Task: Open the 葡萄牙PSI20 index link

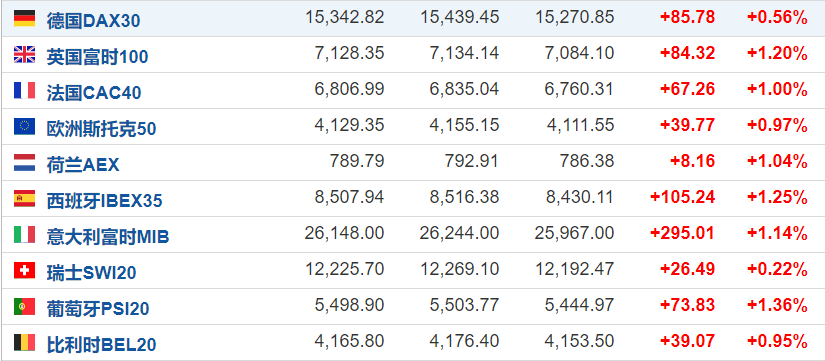Action: coord(98,309)
